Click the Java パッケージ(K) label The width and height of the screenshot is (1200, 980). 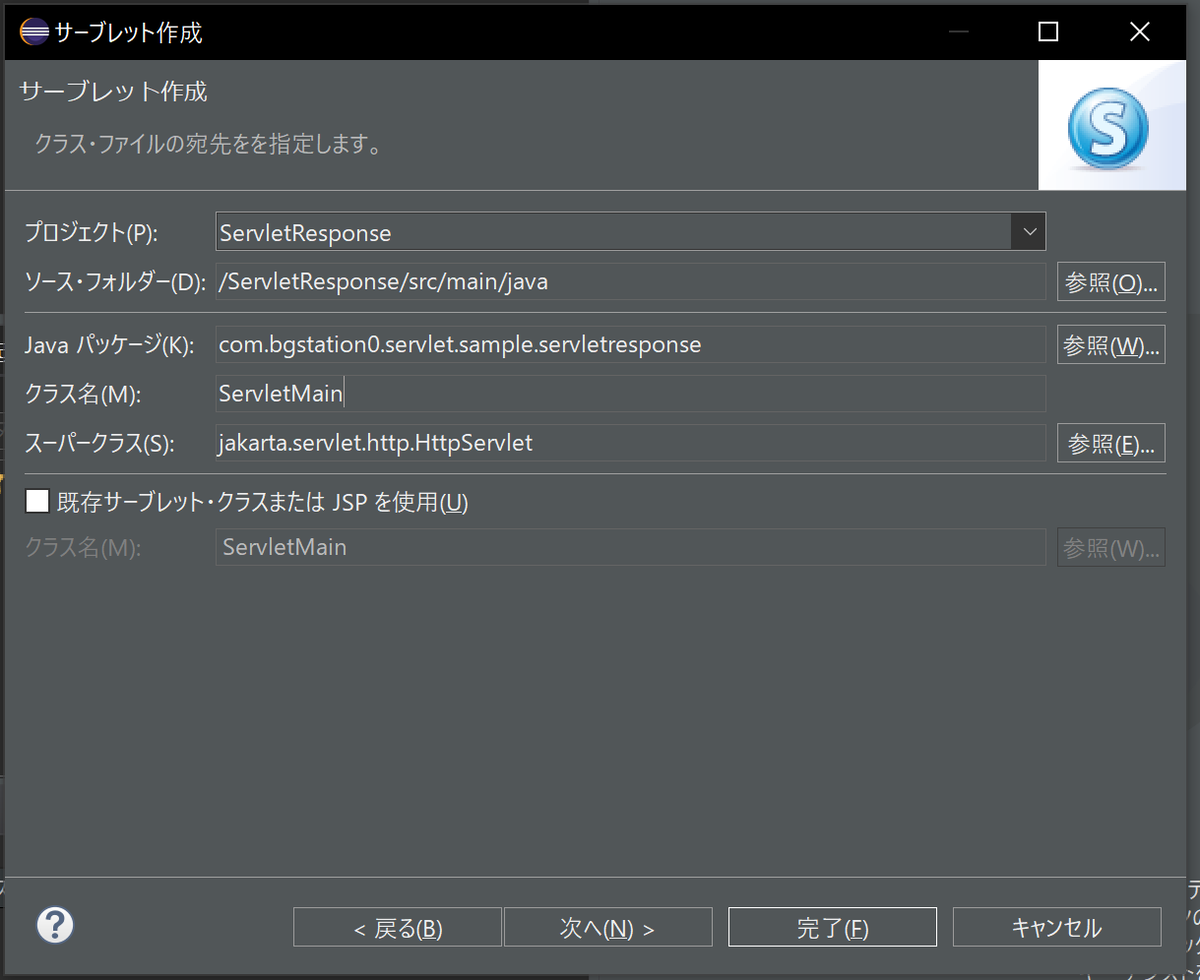(107, 346)
